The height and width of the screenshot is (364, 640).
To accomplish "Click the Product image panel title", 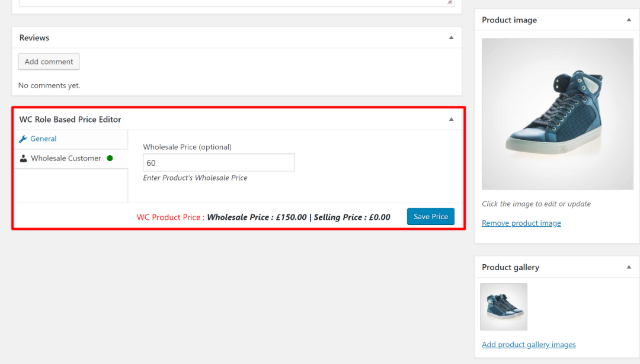I will pyautogui.click(x=509, y=20).
